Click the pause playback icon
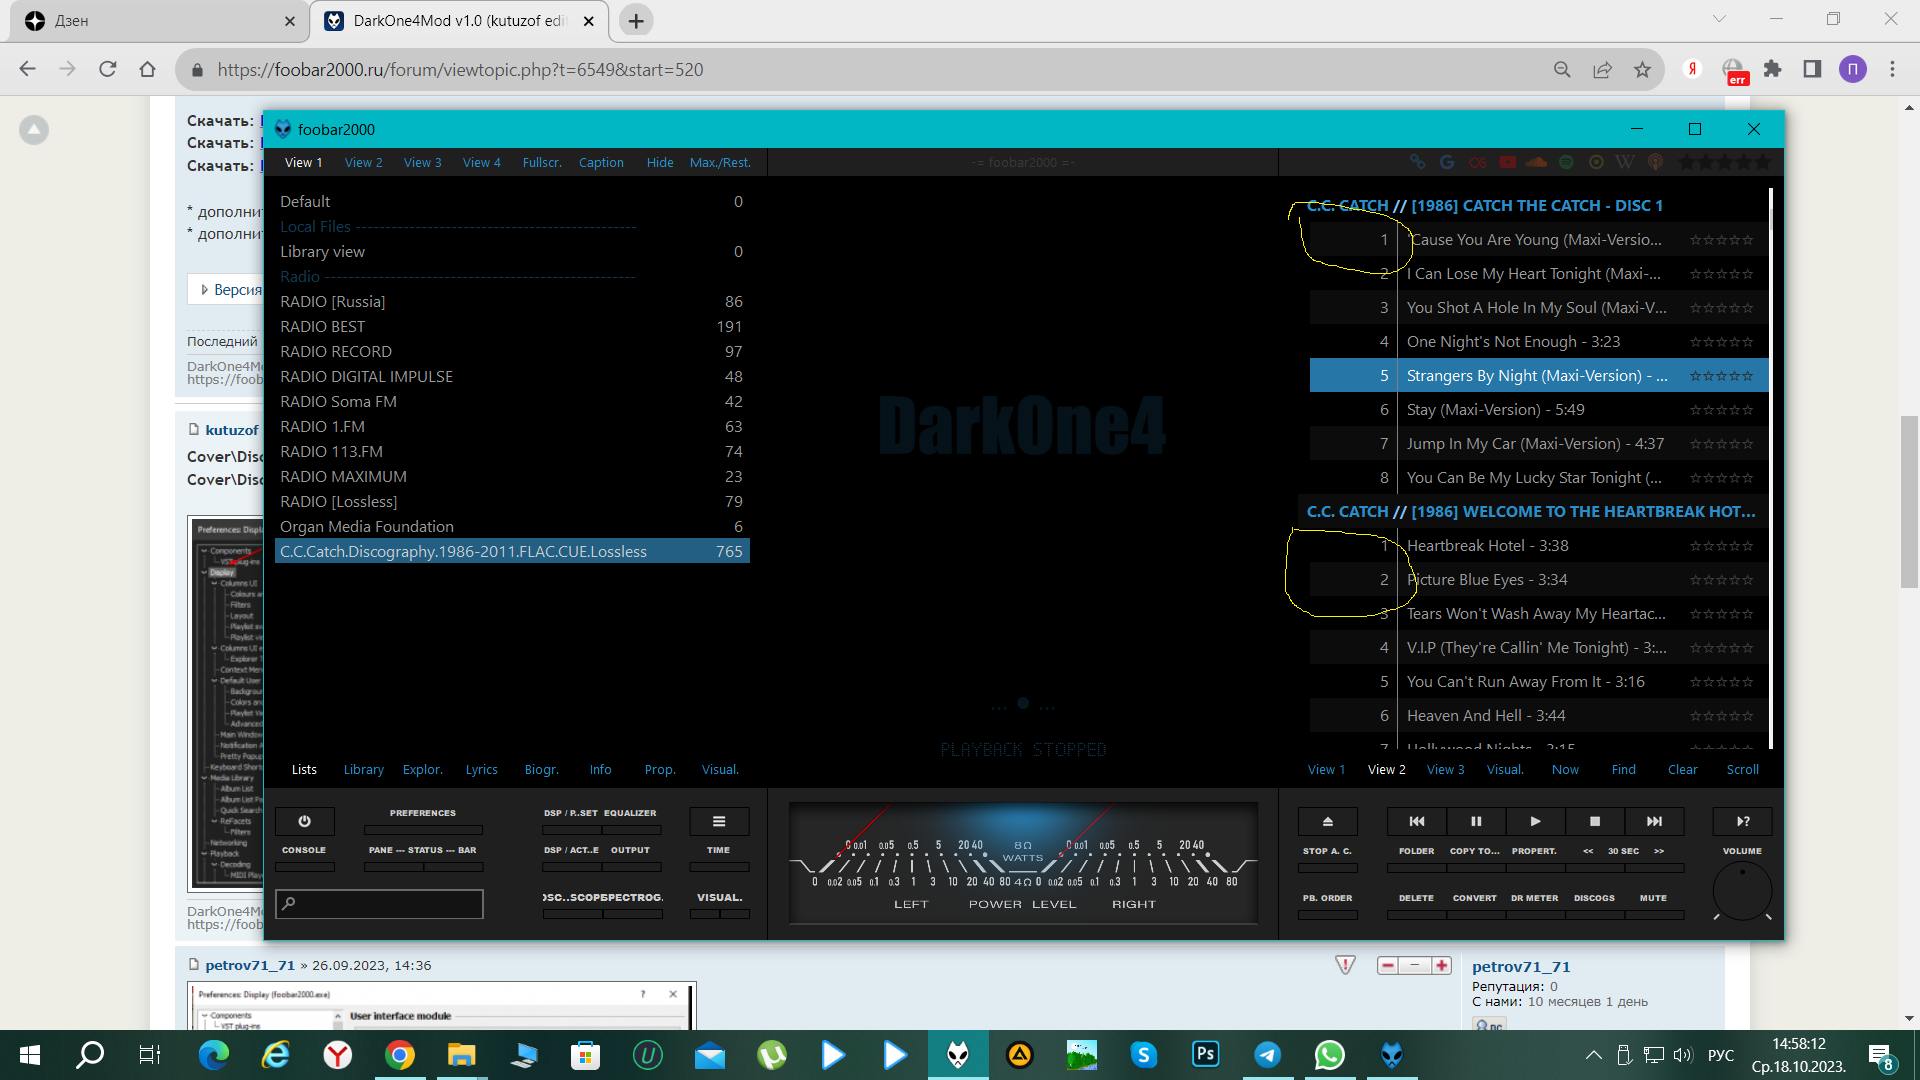 coord(1476,821)
